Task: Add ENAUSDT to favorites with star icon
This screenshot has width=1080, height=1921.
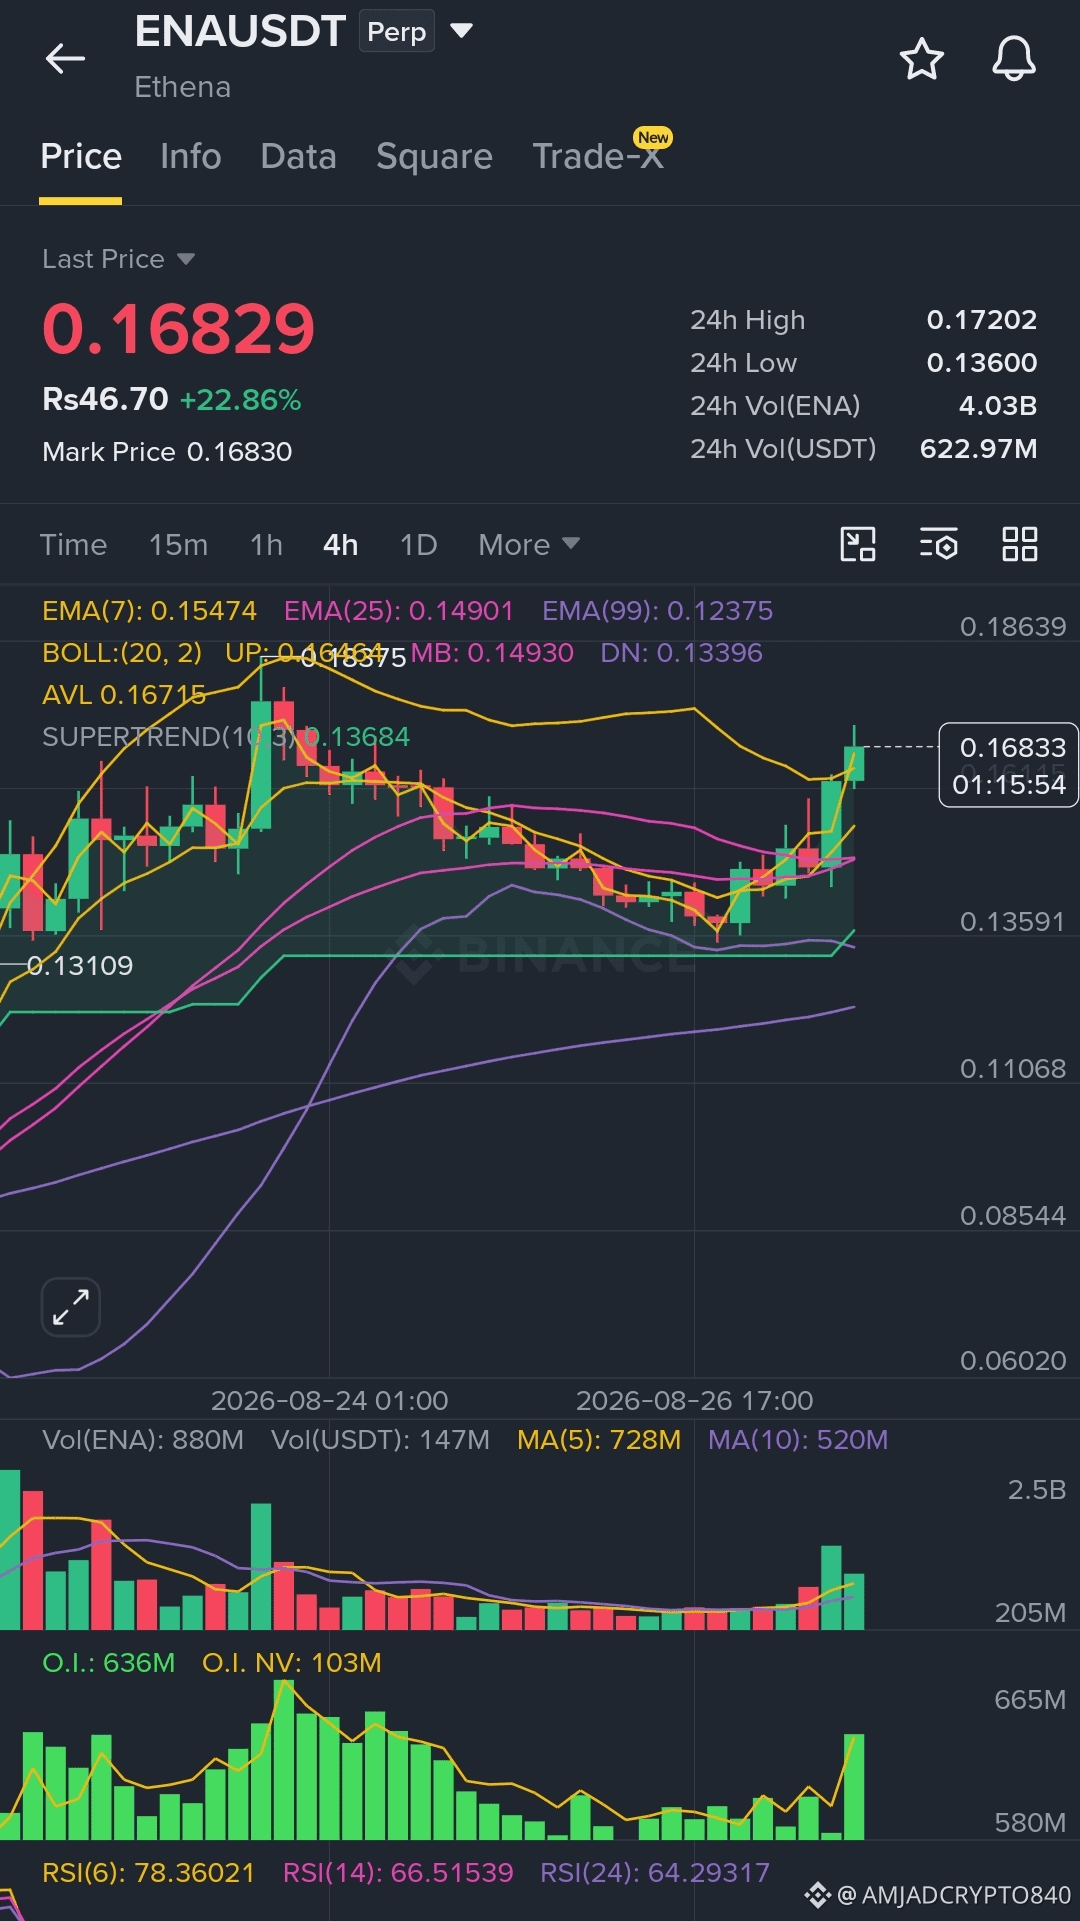Action: click(921, 59)
